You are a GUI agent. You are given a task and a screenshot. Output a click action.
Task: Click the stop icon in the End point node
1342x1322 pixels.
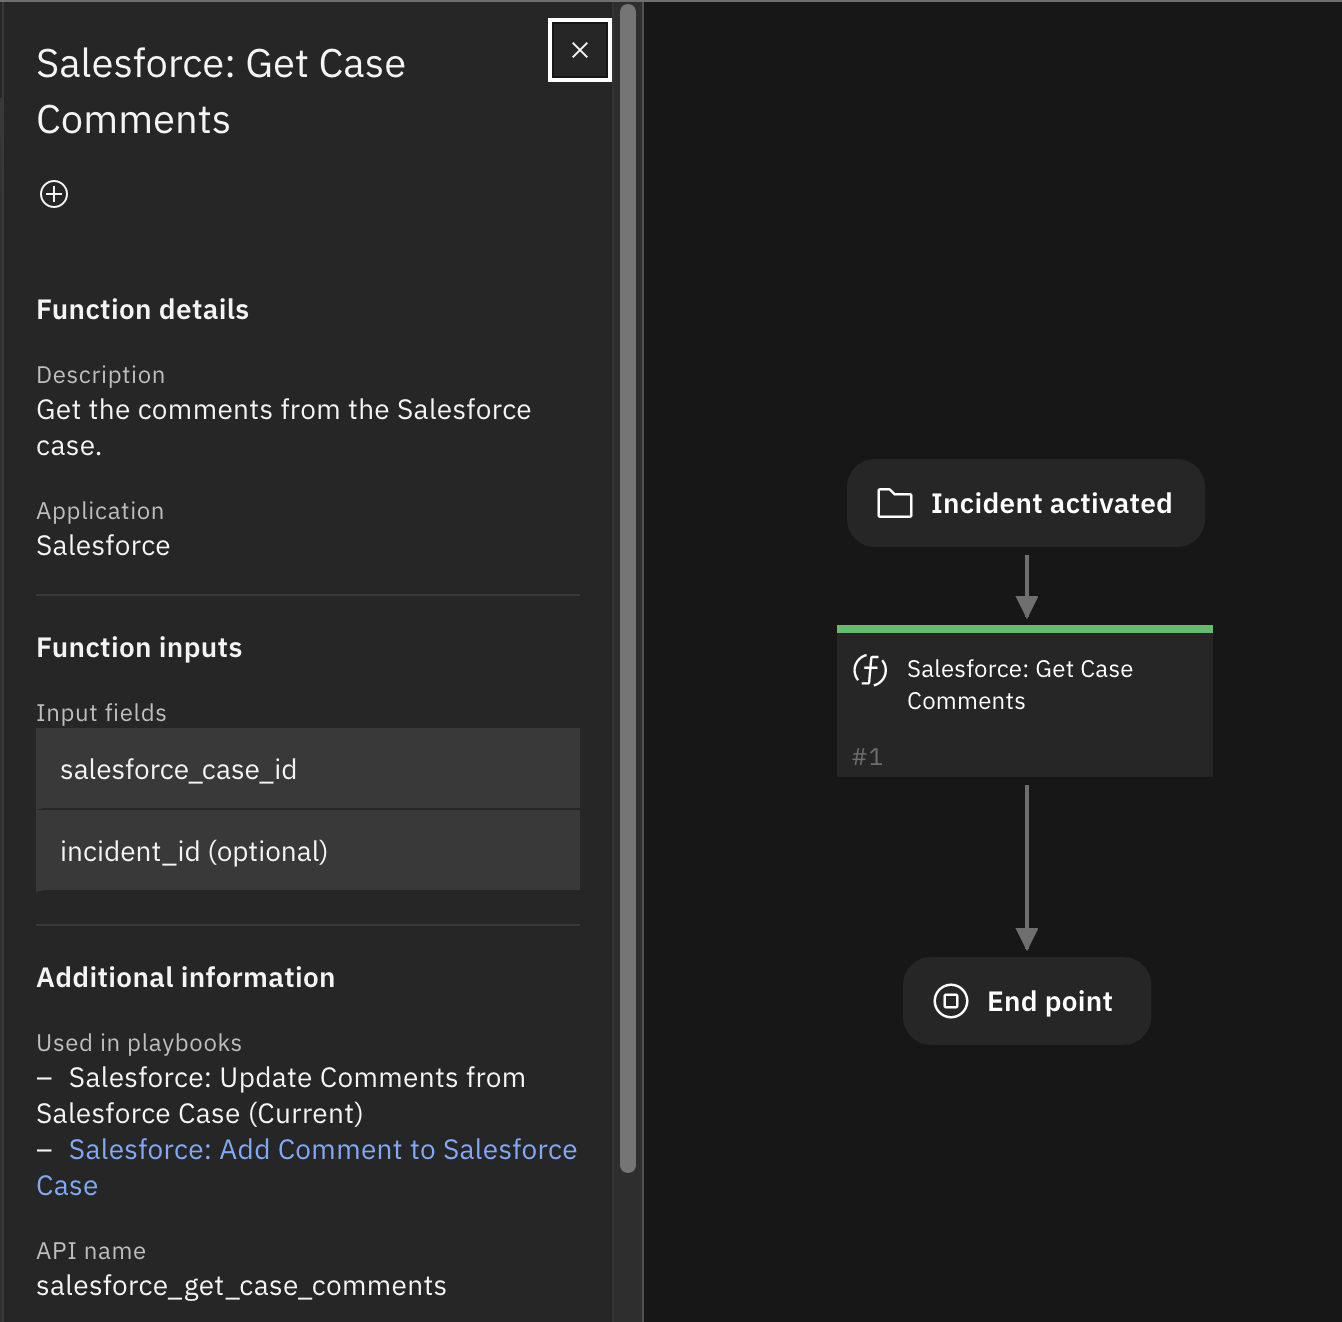[951, 1001]
